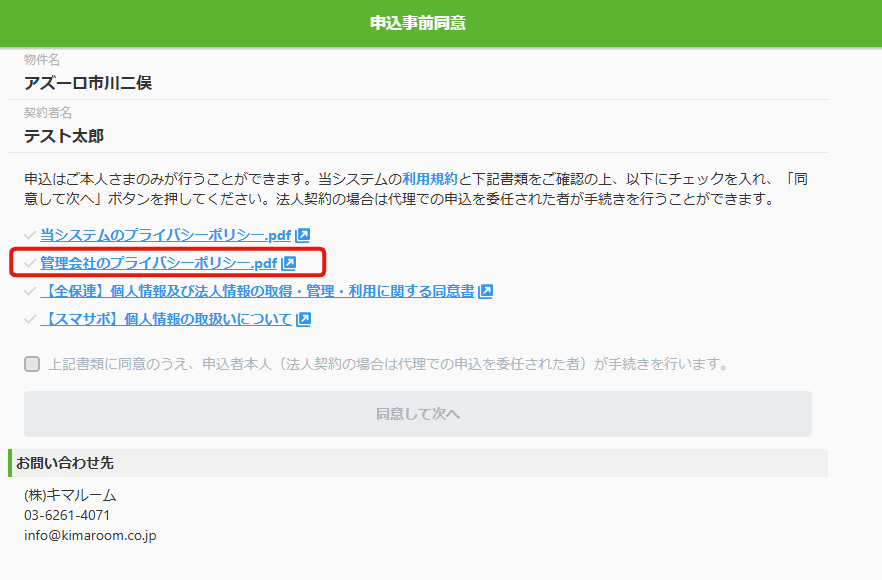Viewport: 882px width, 580px height.
Task: Click external-link icon next to 当システムのプライバシーポリシー.pdf
Action: click(303, 235)
